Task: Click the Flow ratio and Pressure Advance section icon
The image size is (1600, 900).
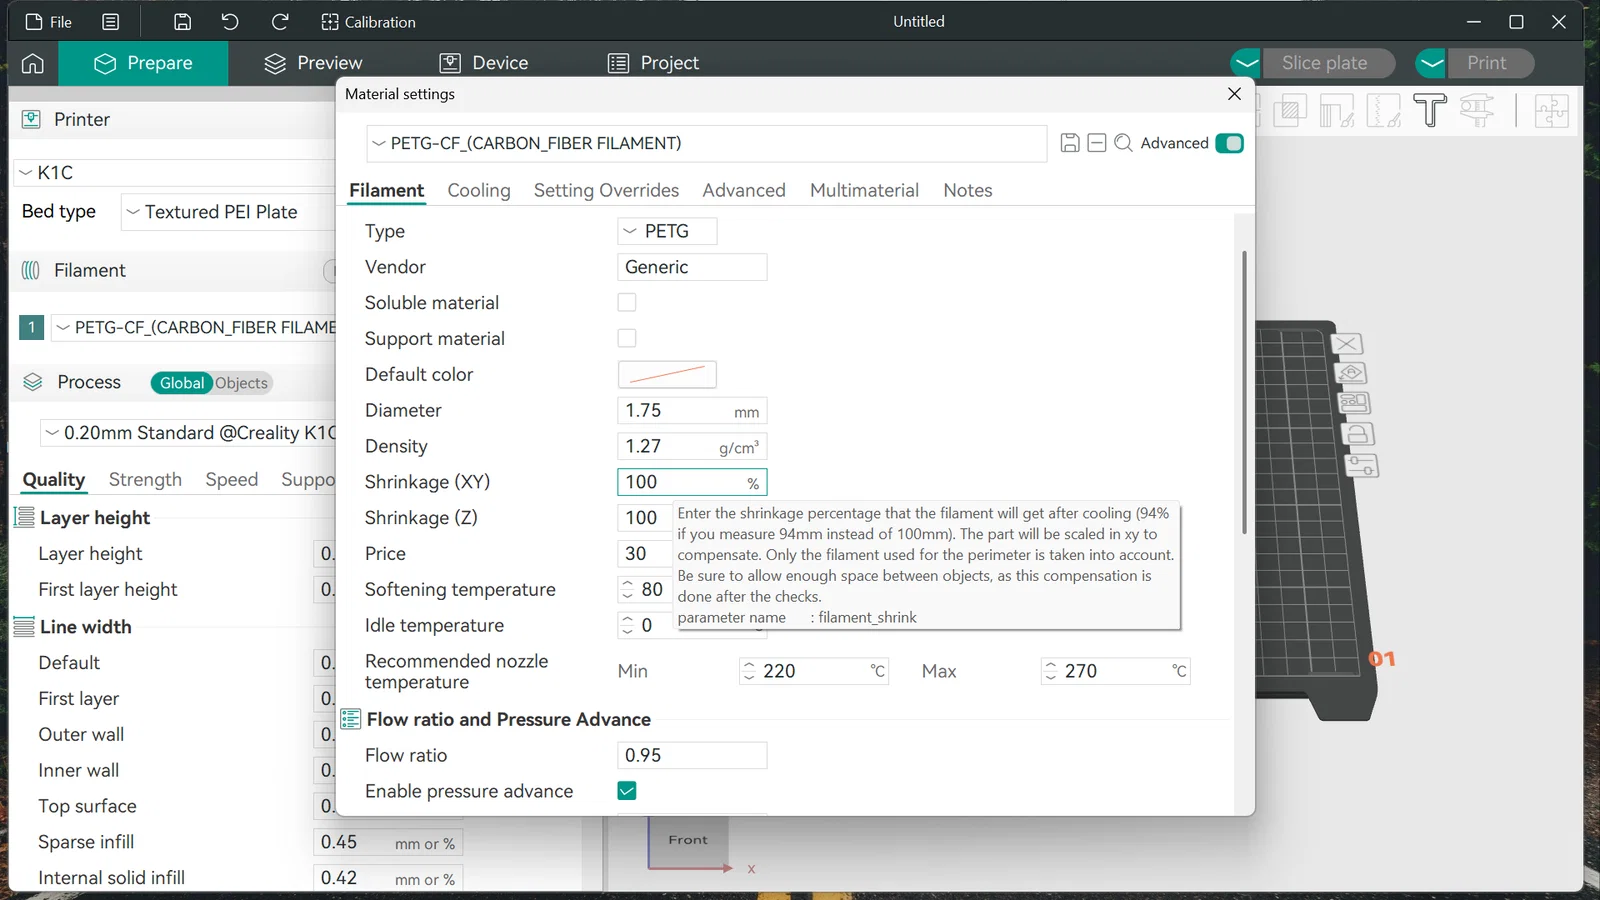Action: (x=351, y=719)
